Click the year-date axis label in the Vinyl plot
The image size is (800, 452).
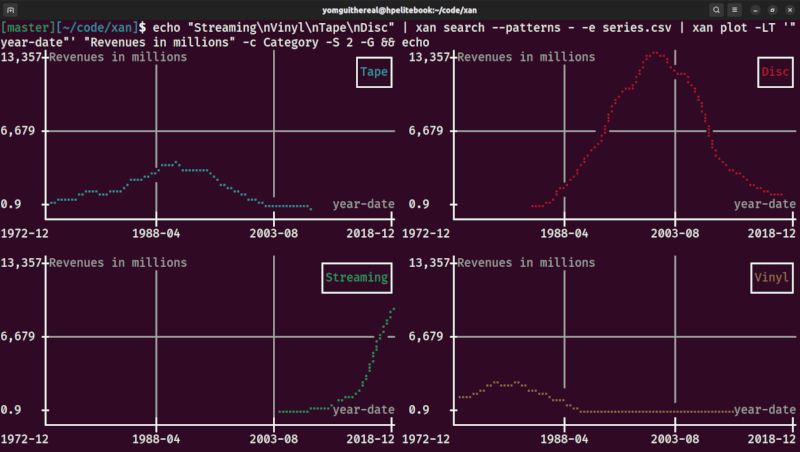pos(764,410)
